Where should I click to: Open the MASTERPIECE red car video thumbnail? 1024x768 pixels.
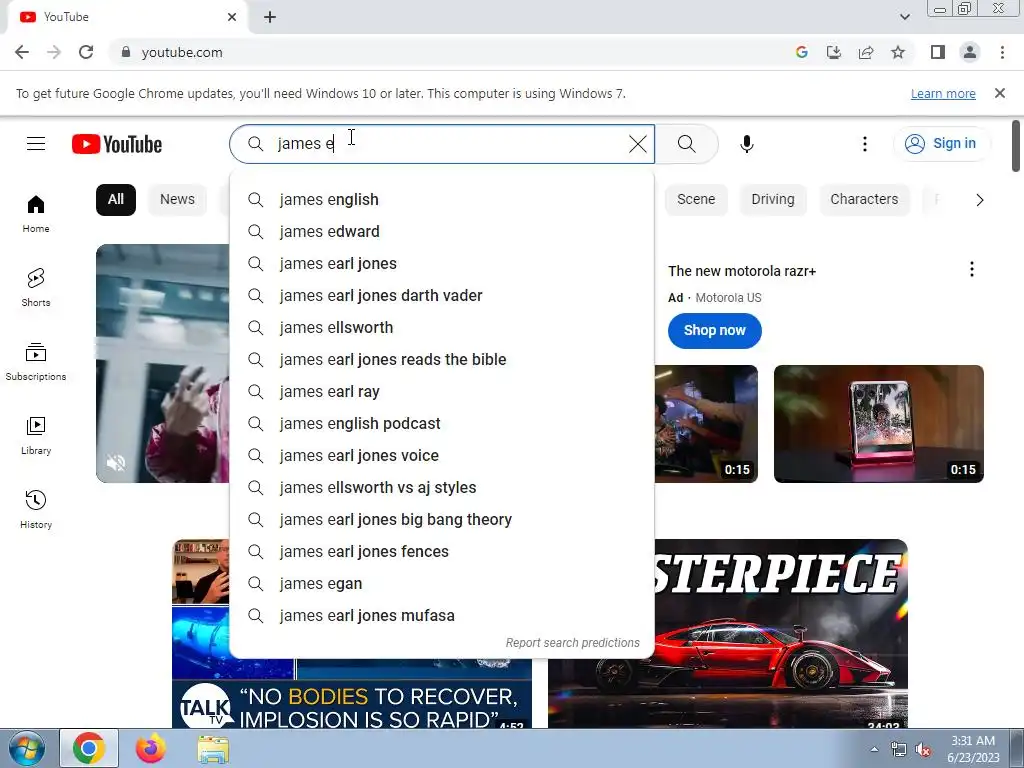pos(780,633)
